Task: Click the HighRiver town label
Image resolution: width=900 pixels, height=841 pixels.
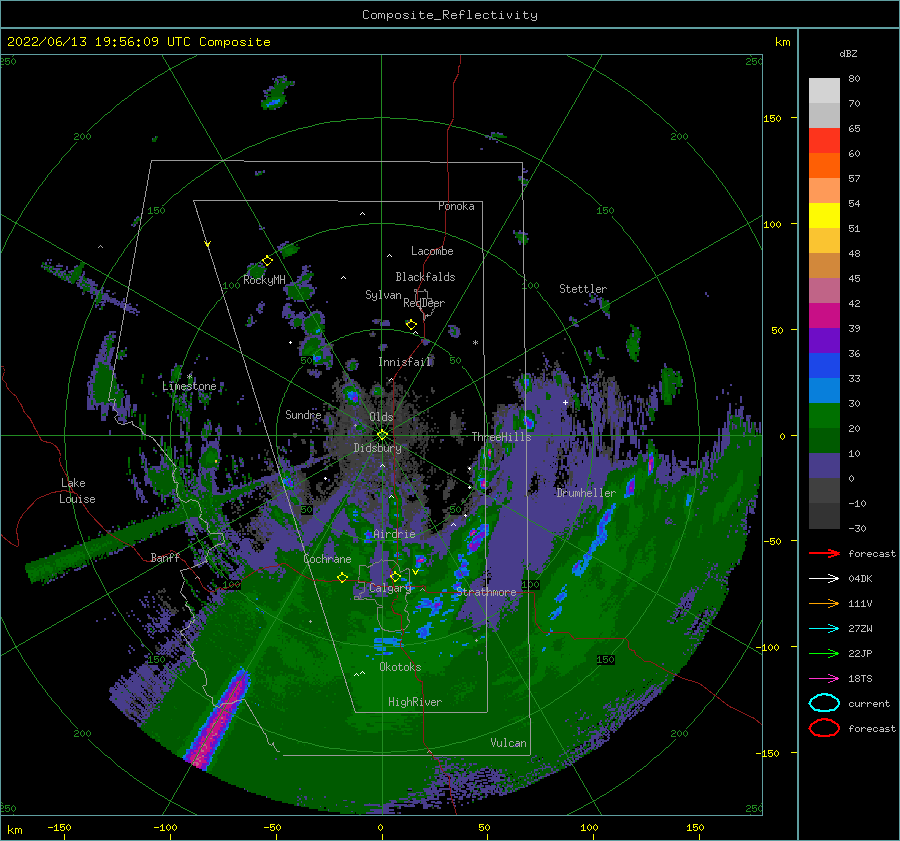Action: click(415, 702)
